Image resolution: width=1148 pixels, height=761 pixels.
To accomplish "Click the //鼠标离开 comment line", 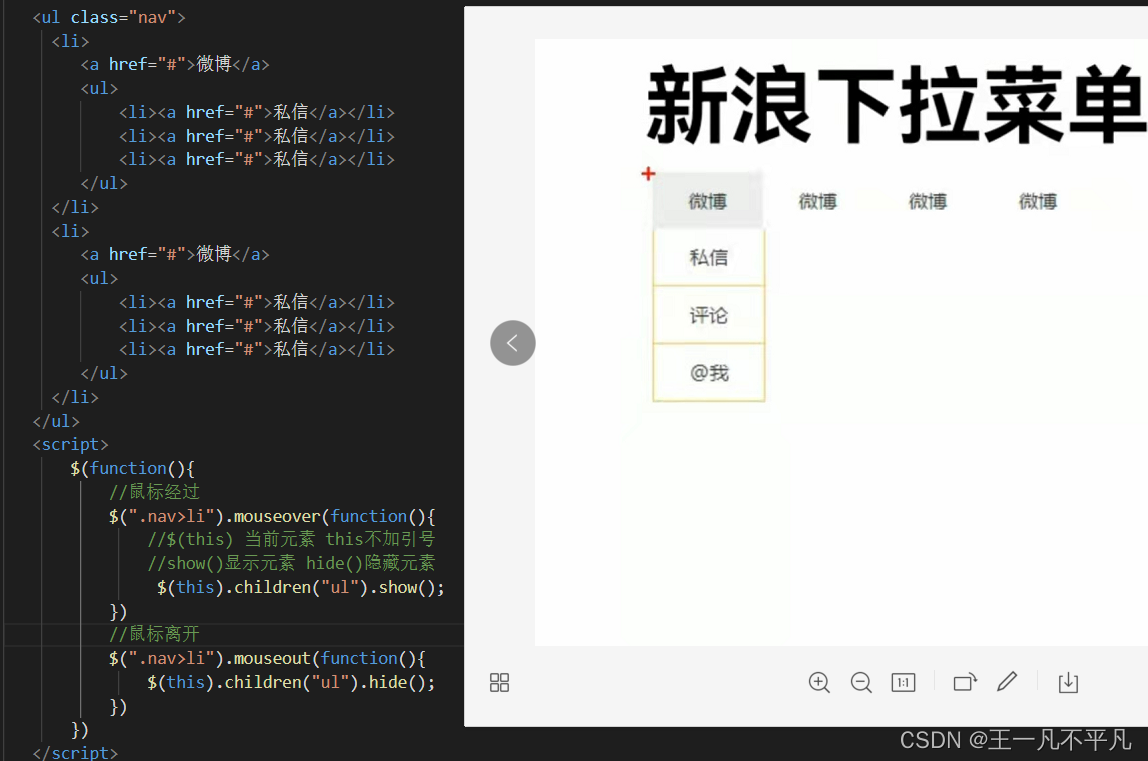I will click(x=154, y=634).
